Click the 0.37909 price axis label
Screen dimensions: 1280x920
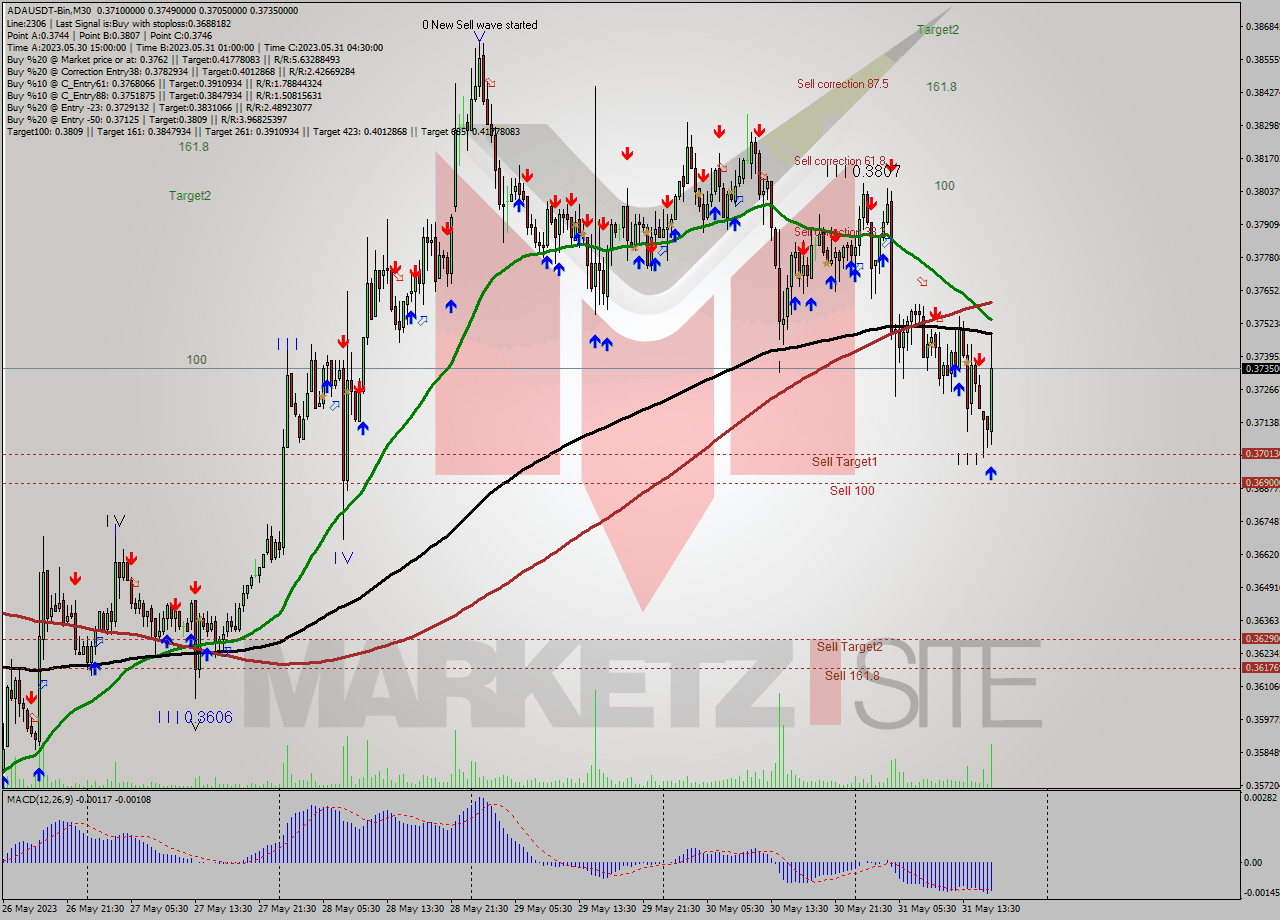1261,224
